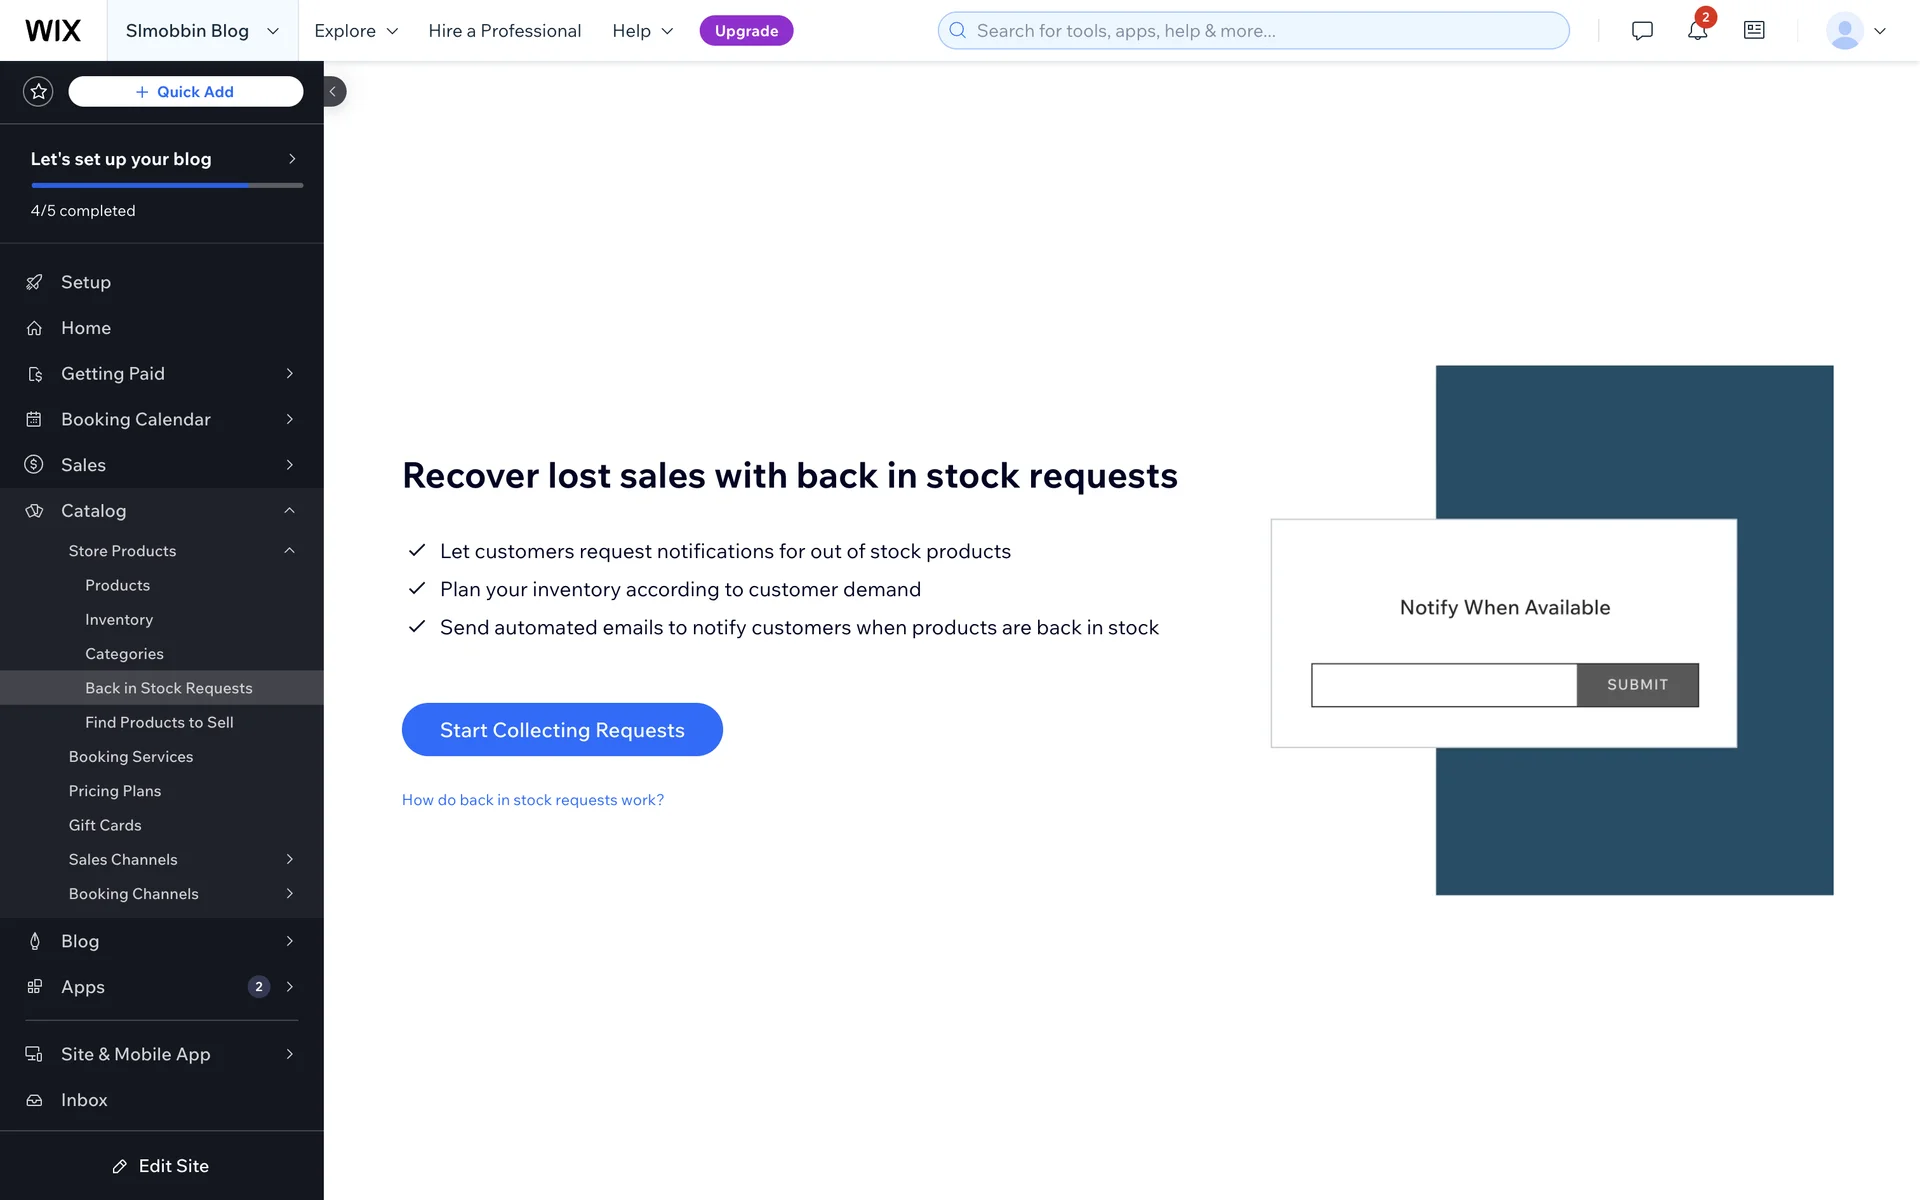Click the purple Upgrade button
1920x1200 pixels.
pos(746,31)
